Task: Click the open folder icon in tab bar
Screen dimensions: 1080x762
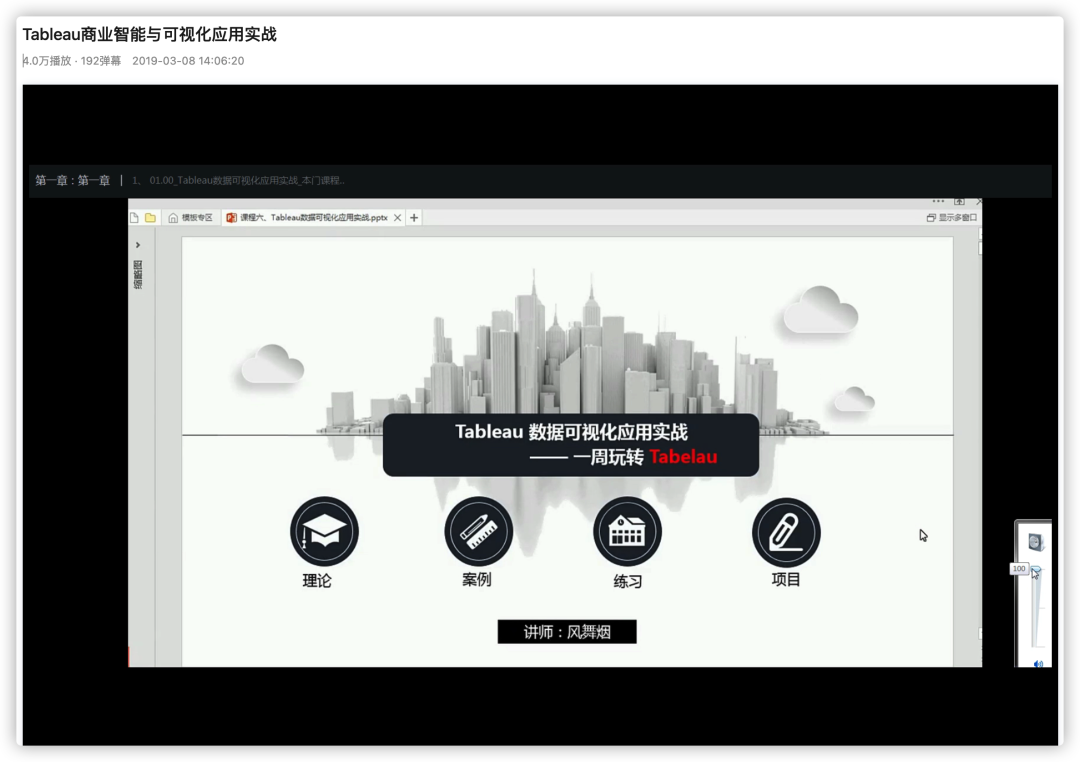Action: (x=150, y=216)
